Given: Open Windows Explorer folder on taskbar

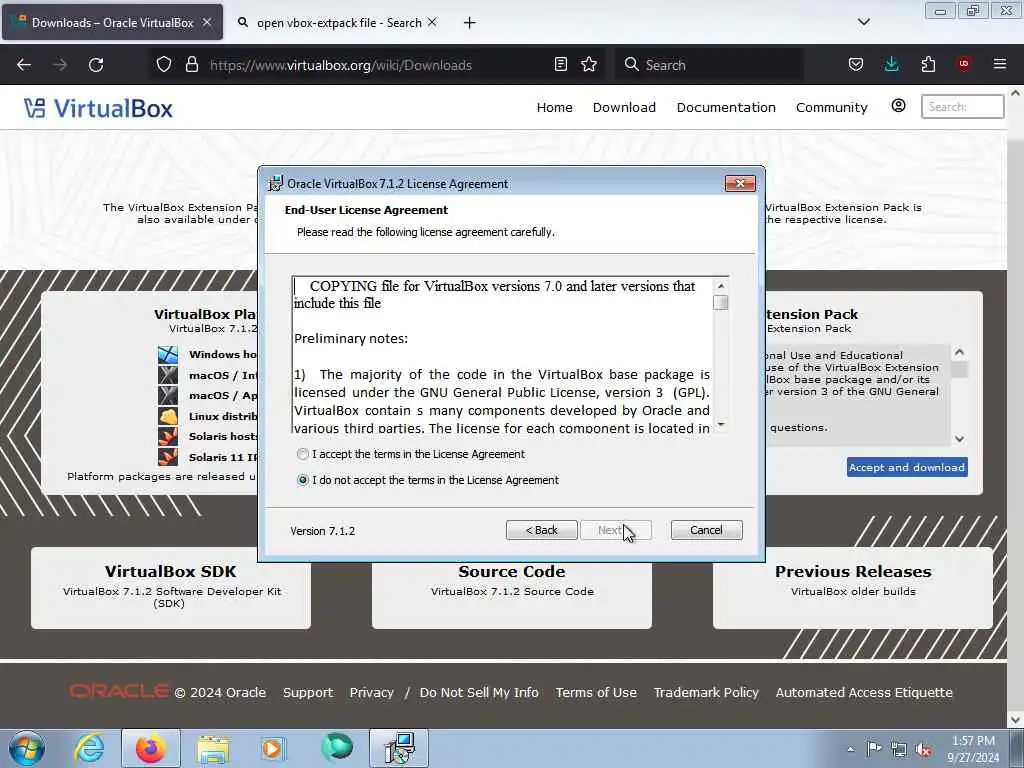Looking at the screenshot, I should click(x=213, y=748).
